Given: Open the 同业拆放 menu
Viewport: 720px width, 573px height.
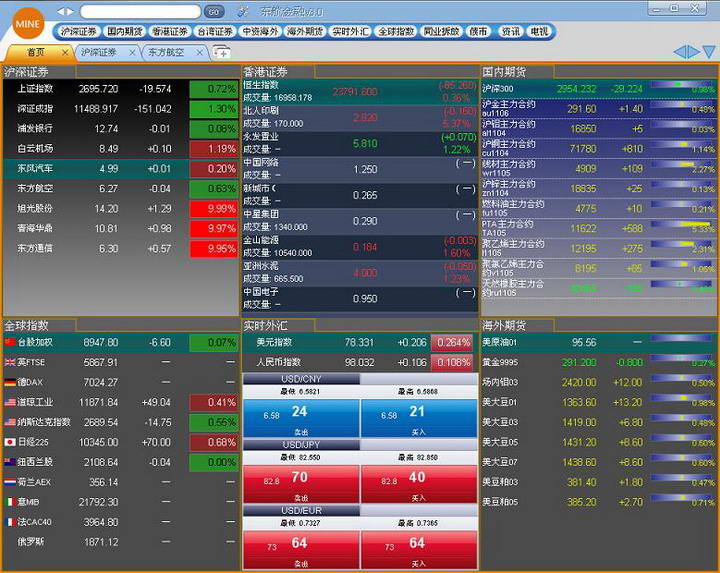Looking at the screenshot, I should (441, 32).
